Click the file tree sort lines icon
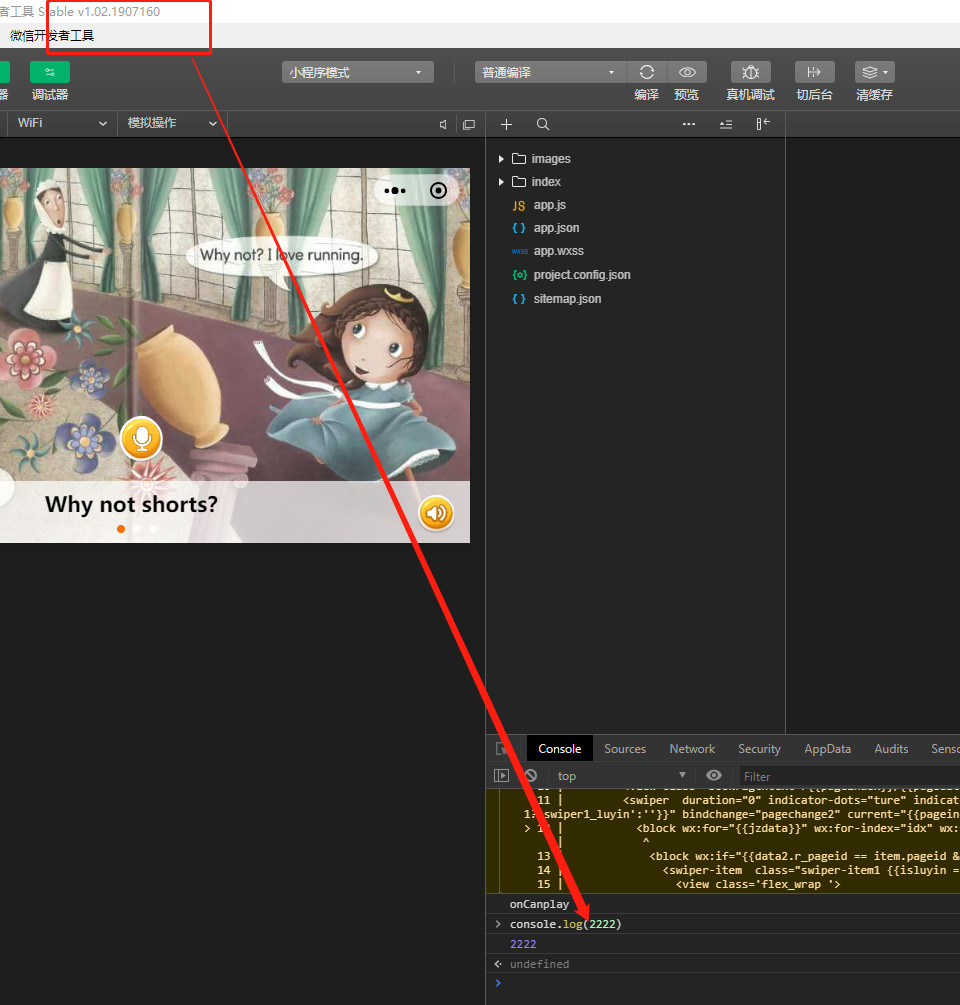This screenshot has width=960, height=1005. coord(725,124)
